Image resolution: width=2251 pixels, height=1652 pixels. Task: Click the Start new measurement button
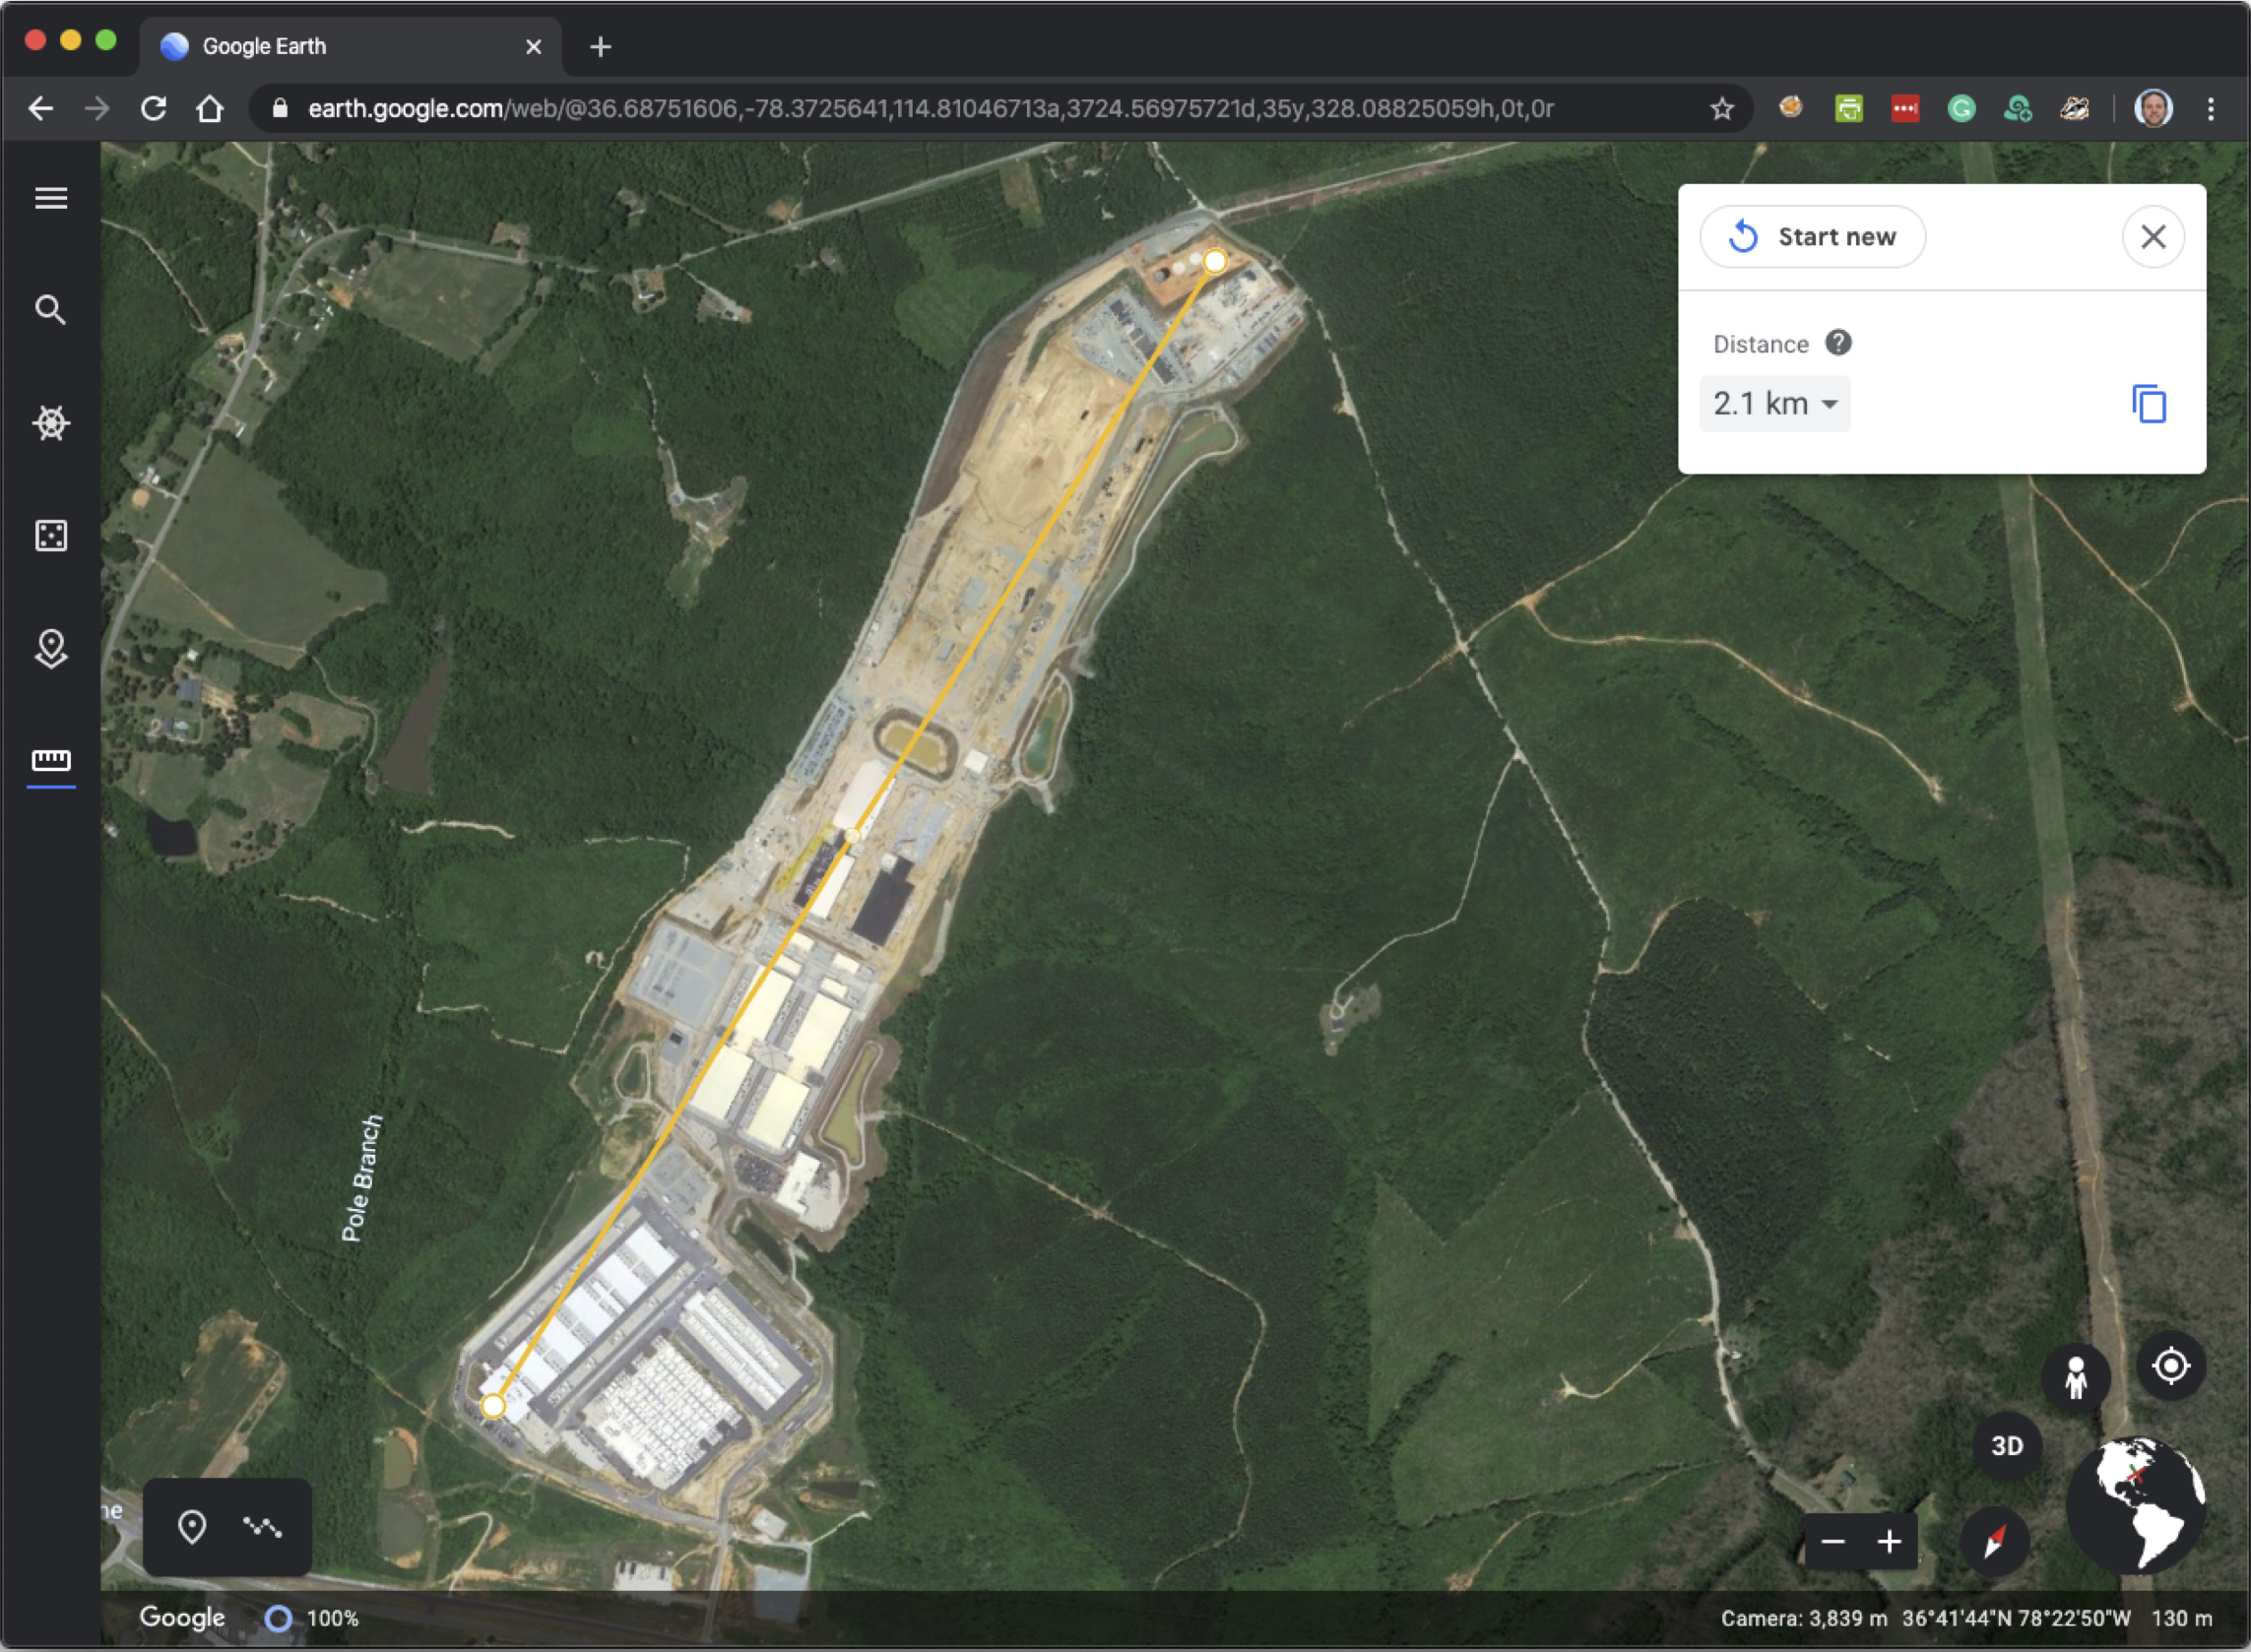pyautogui.click(x=1812, y=237)
